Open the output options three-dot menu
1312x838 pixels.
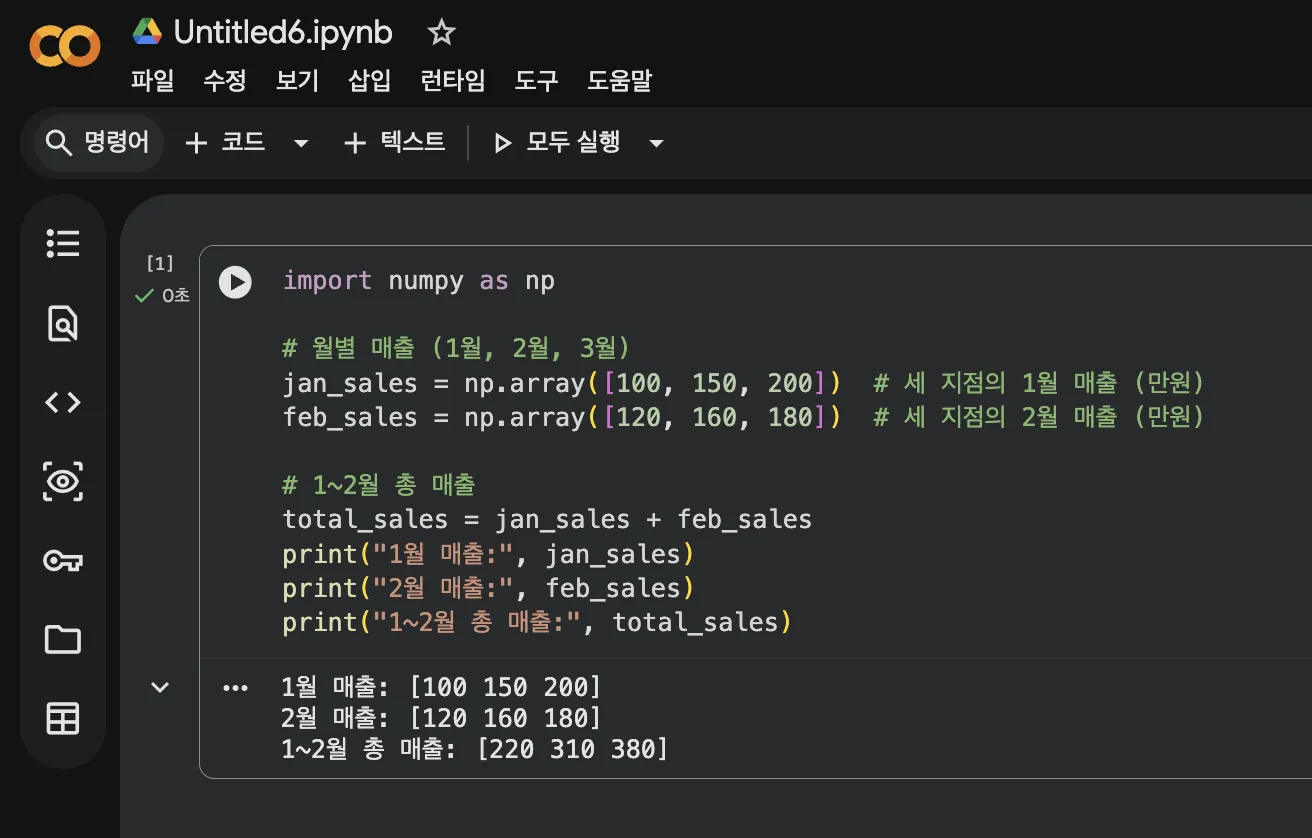(x=235, y=688)
